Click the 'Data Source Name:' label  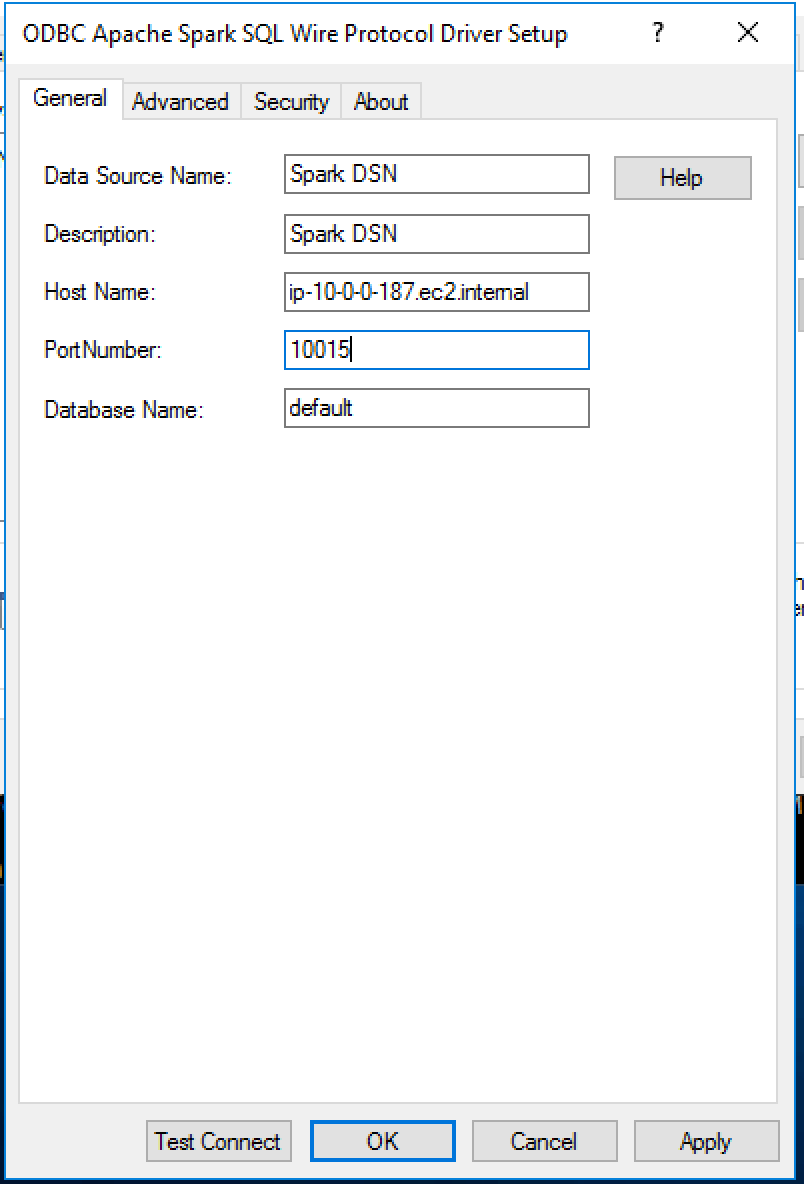(138, 176)
